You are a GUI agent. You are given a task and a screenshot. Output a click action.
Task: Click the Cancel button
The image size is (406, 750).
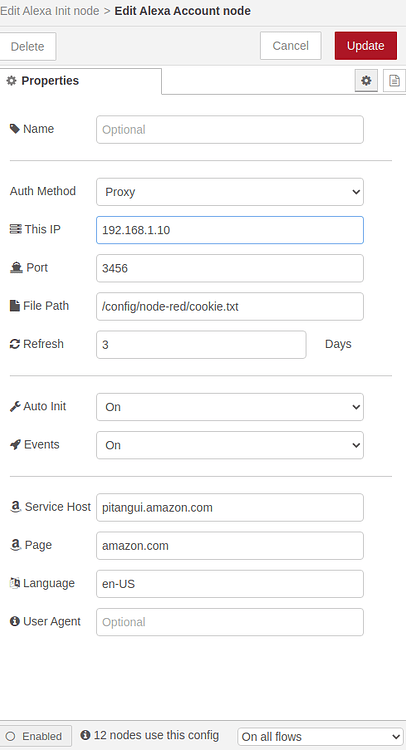(x=291, y=46)
